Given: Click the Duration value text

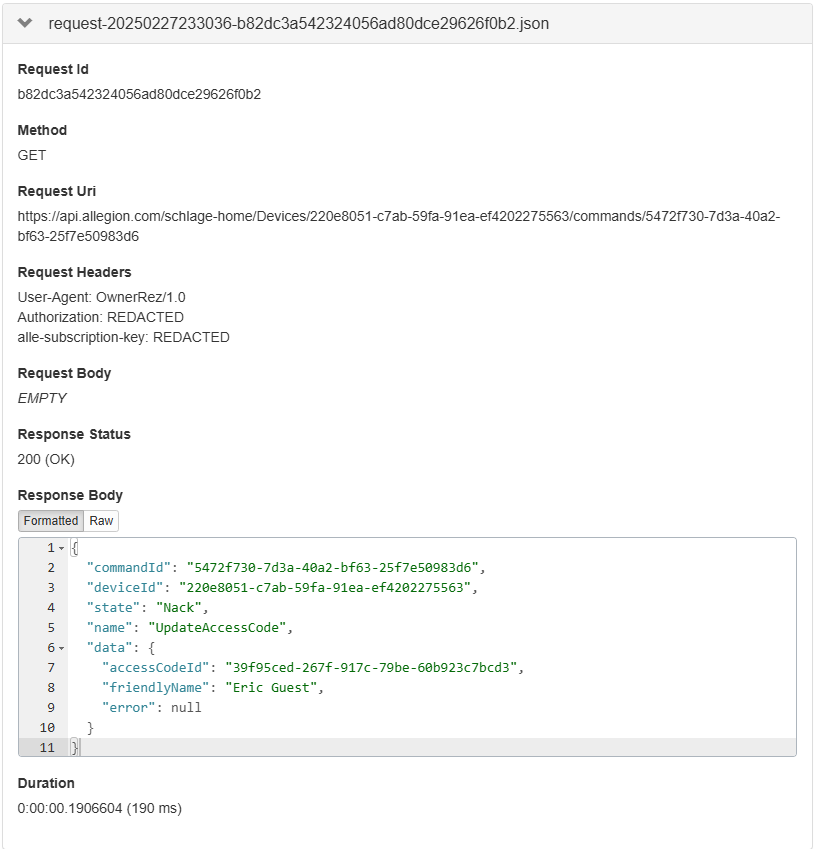Looking at the screenshot, I should [x=100, y=808].
